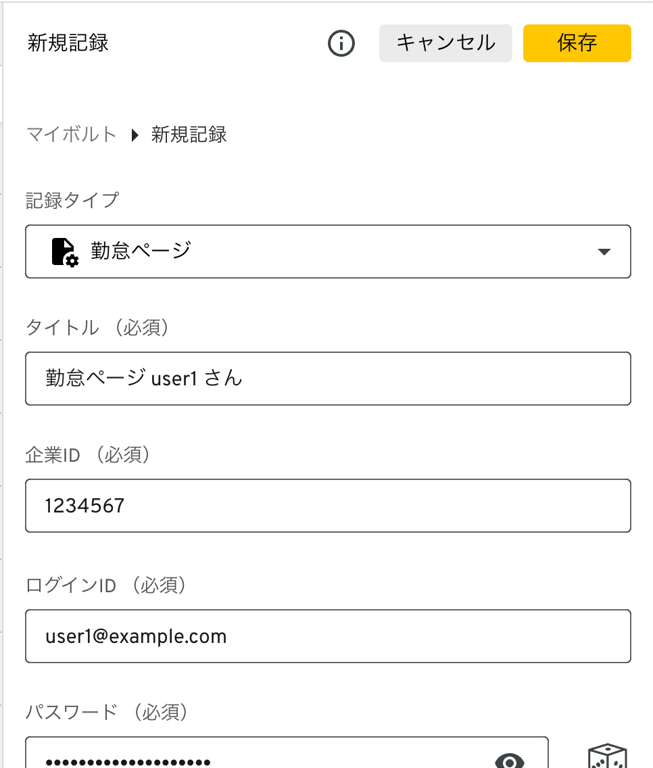Show password with the eye icon
653x768 pixels.
click(x=510, y=761)
